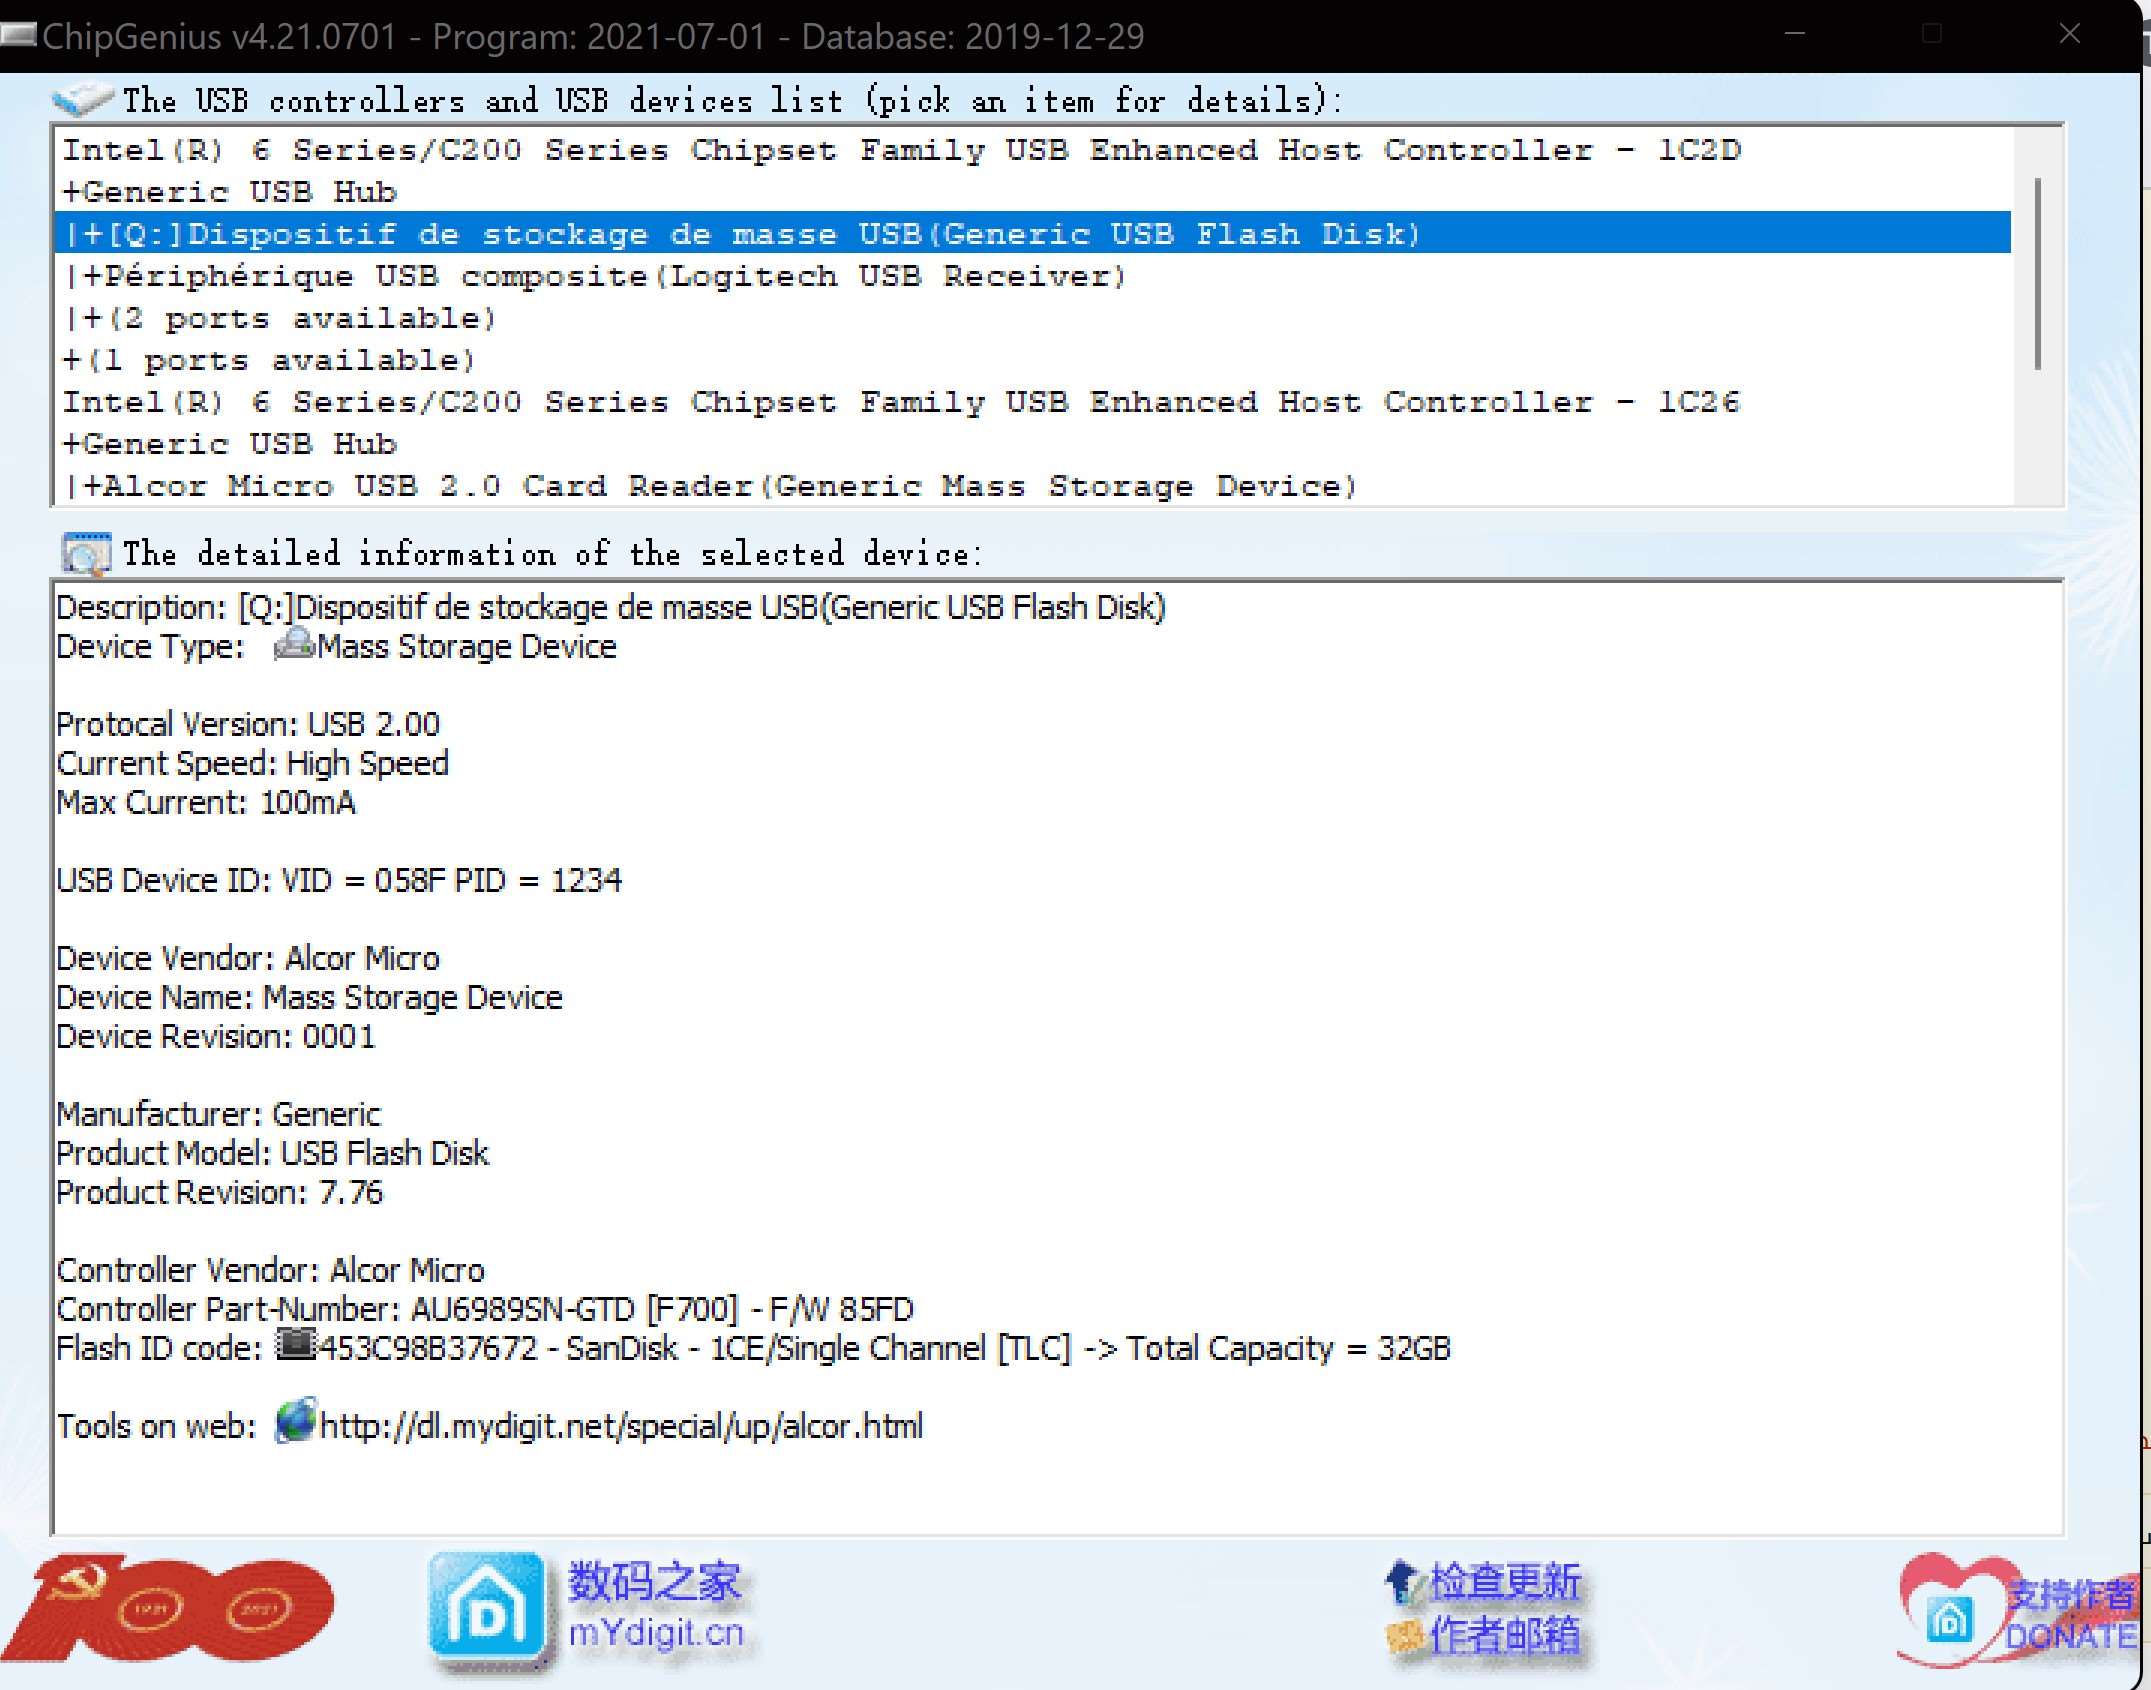Click the globe icon next to Tools on web
Screen dimensions: 2151x1690
tap(296, 1421)
